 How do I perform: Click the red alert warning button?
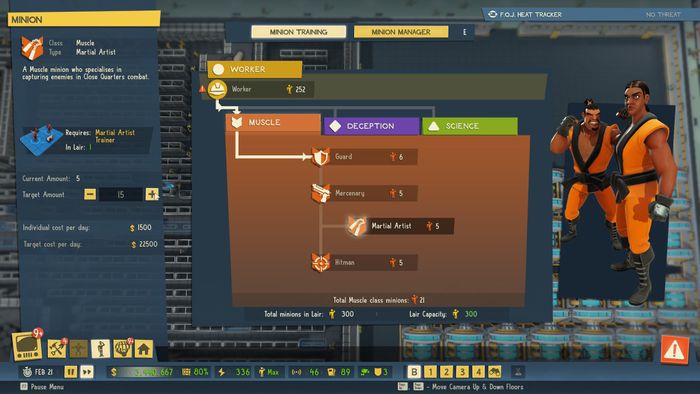(675, 350)
